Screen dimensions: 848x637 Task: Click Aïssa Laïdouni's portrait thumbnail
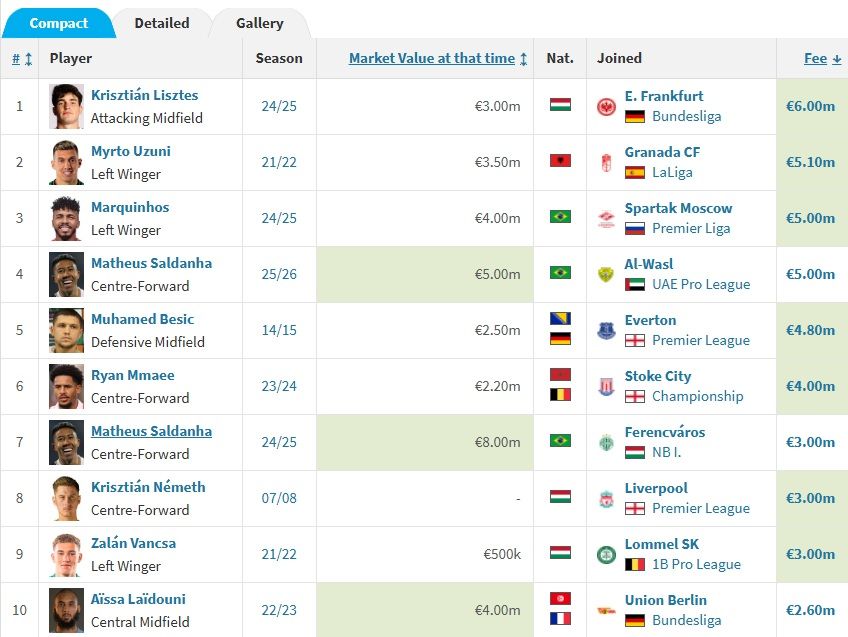click(x=67, y=610)
